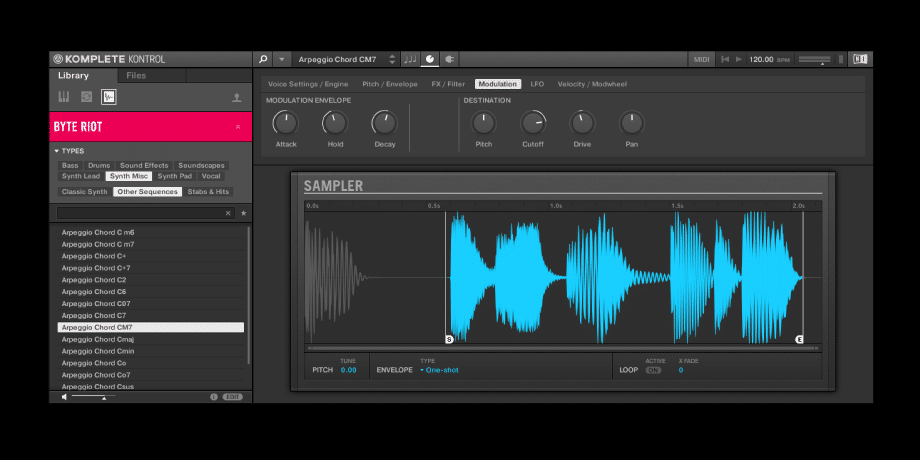Viewport: 920px width, 460px height.
Task: Click the Cutoff destination knob
Action: [x=533, y=123]
